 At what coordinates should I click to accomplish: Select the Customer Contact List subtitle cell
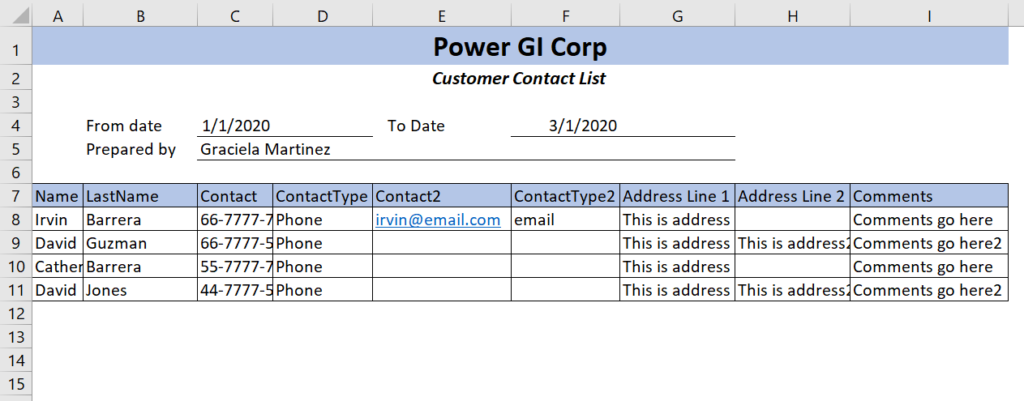[520, 79]
